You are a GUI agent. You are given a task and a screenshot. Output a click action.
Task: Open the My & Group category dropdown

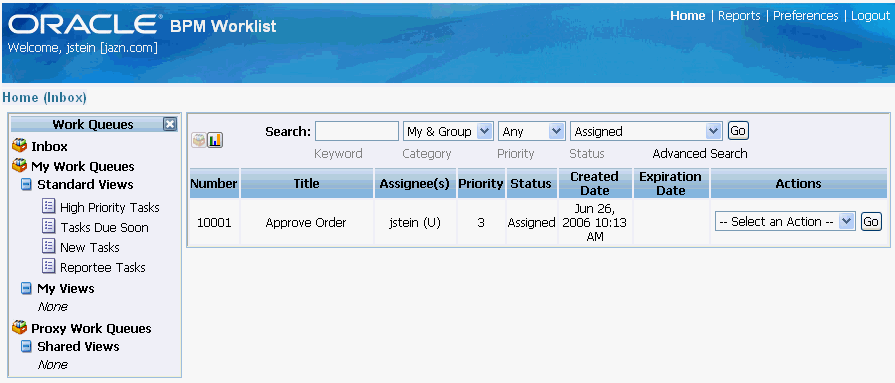(448, 131)
